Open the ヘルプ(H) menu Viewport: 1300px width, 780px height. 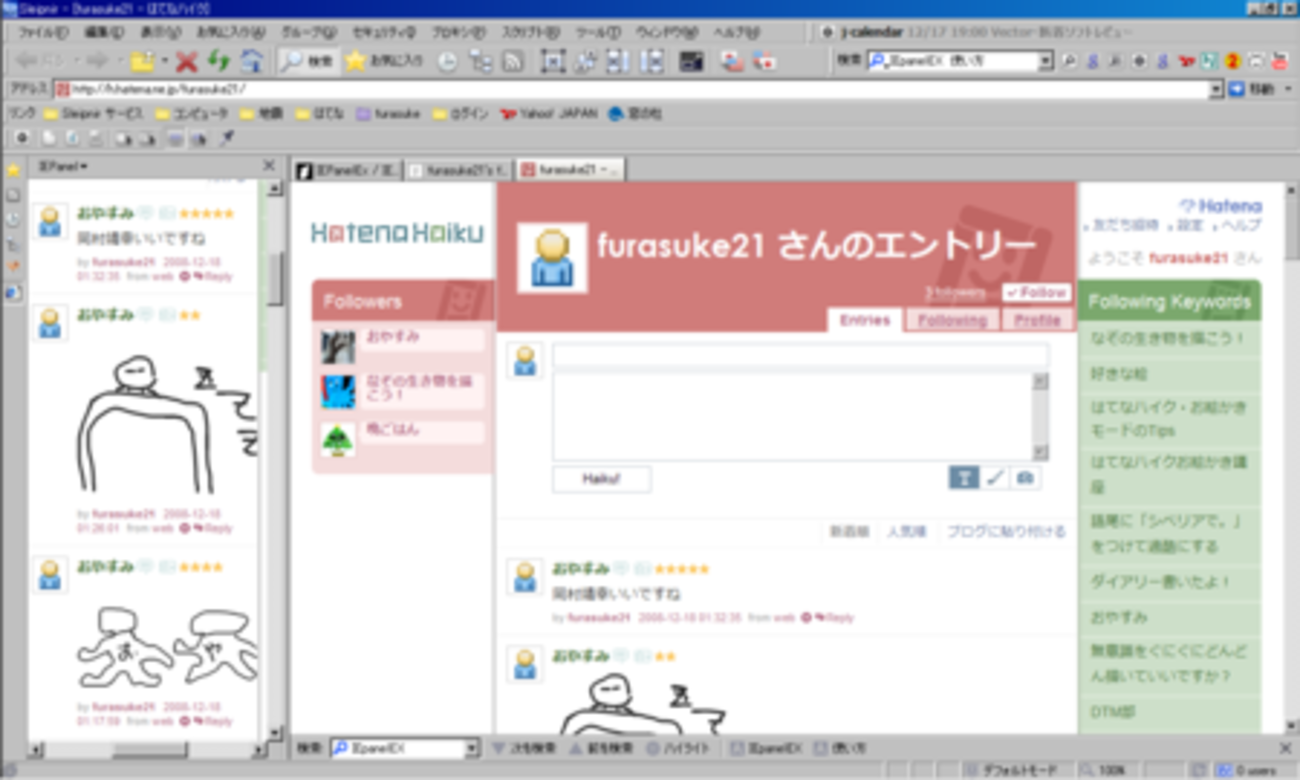tap(736, 33)
